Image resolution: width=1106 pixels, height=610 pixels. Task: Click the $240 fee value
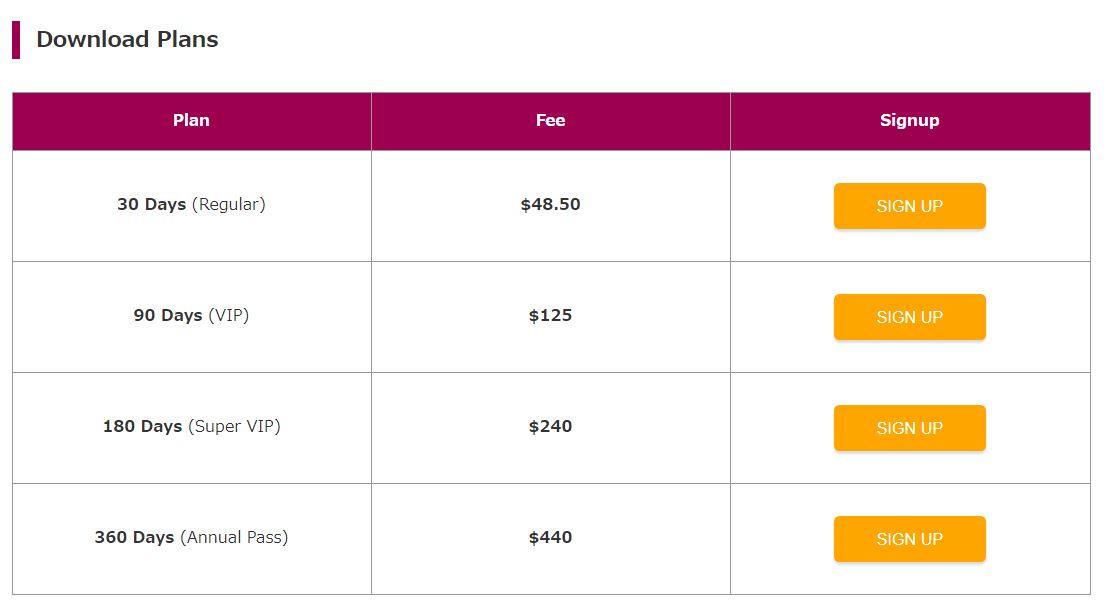pyautogui.click(x=550, y=426)
